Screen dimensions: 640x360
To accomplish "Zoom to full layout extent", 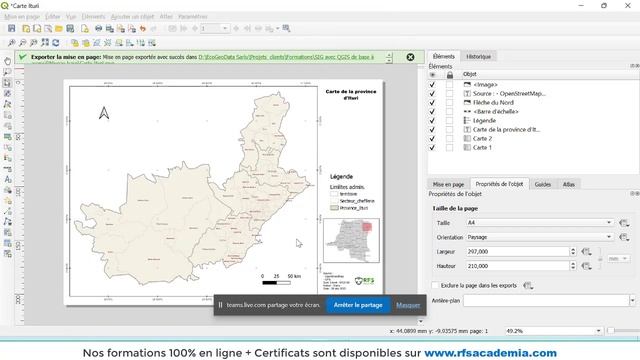I will point(45,43).
